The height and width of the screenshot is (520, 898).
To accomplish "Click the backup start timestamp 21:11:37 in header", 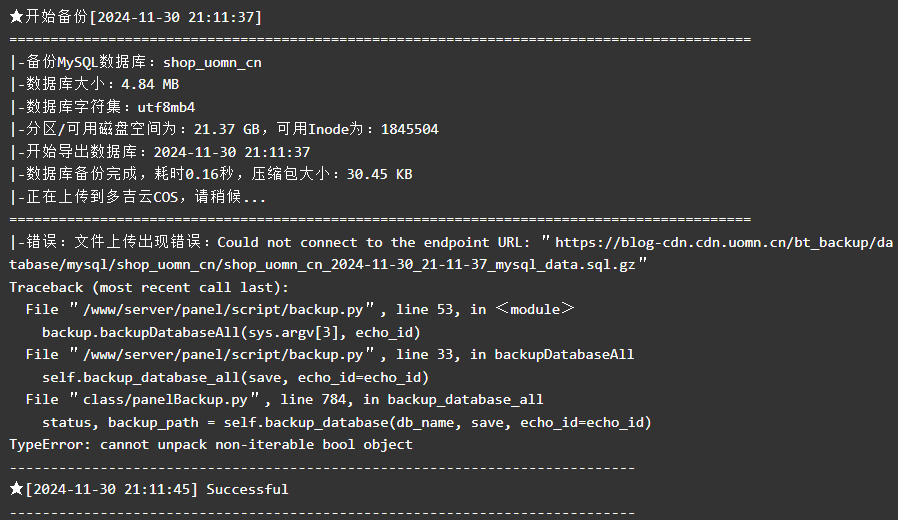I will pos(221,17).
